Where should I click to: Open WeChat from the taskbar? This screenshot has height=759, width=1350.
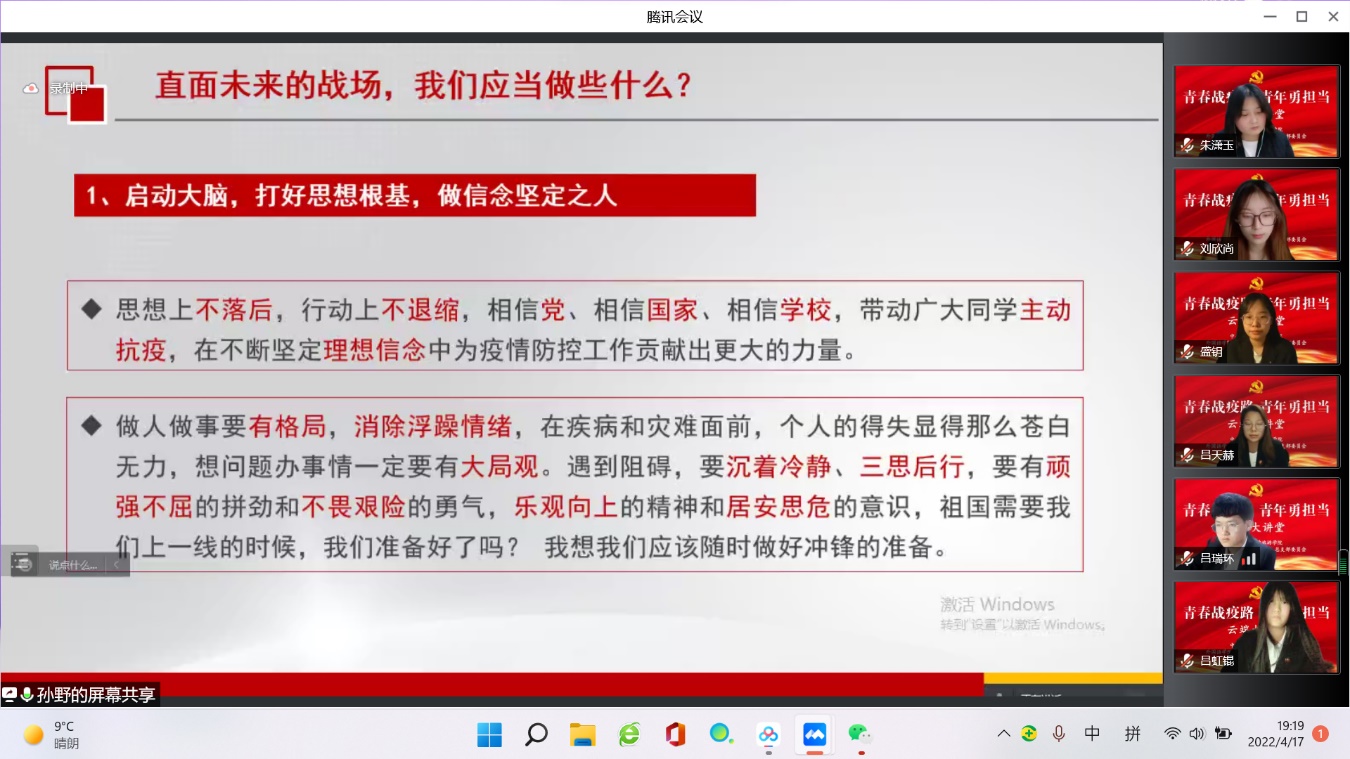coord(859,735)
